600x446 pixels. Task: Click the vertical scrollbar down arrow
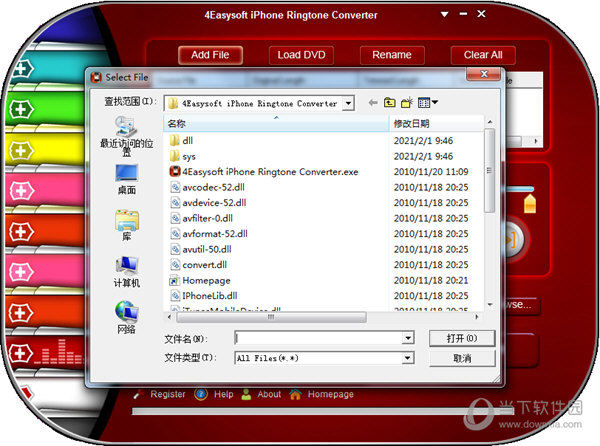(x=489, y=305)
